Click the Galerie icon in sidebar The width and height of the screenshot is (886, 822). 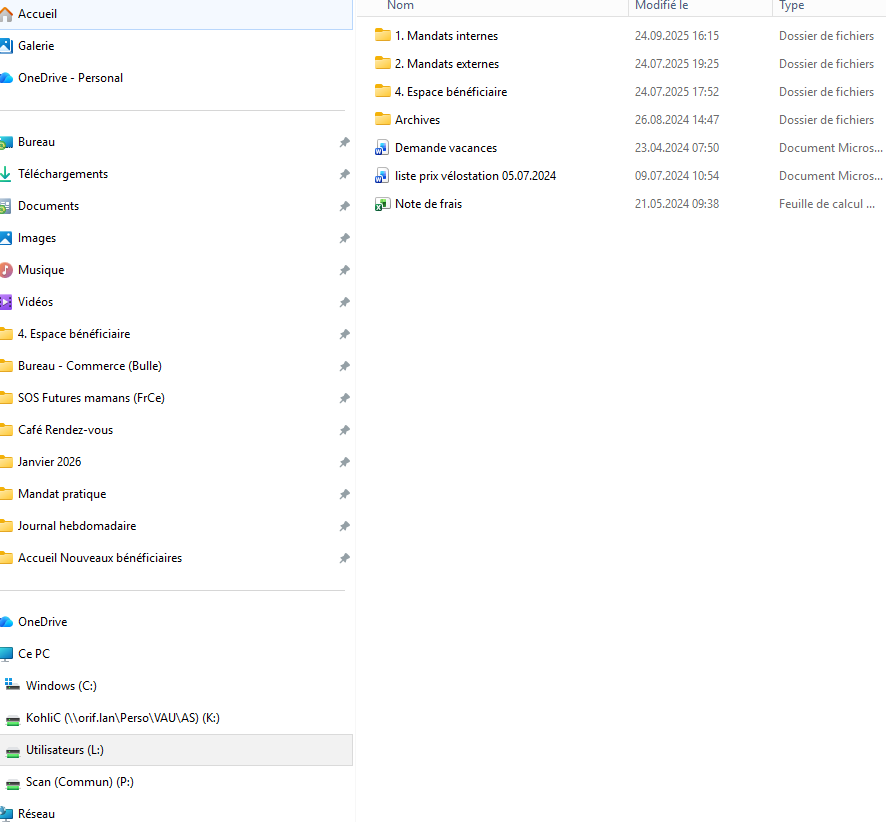click(x=6, y=46)
